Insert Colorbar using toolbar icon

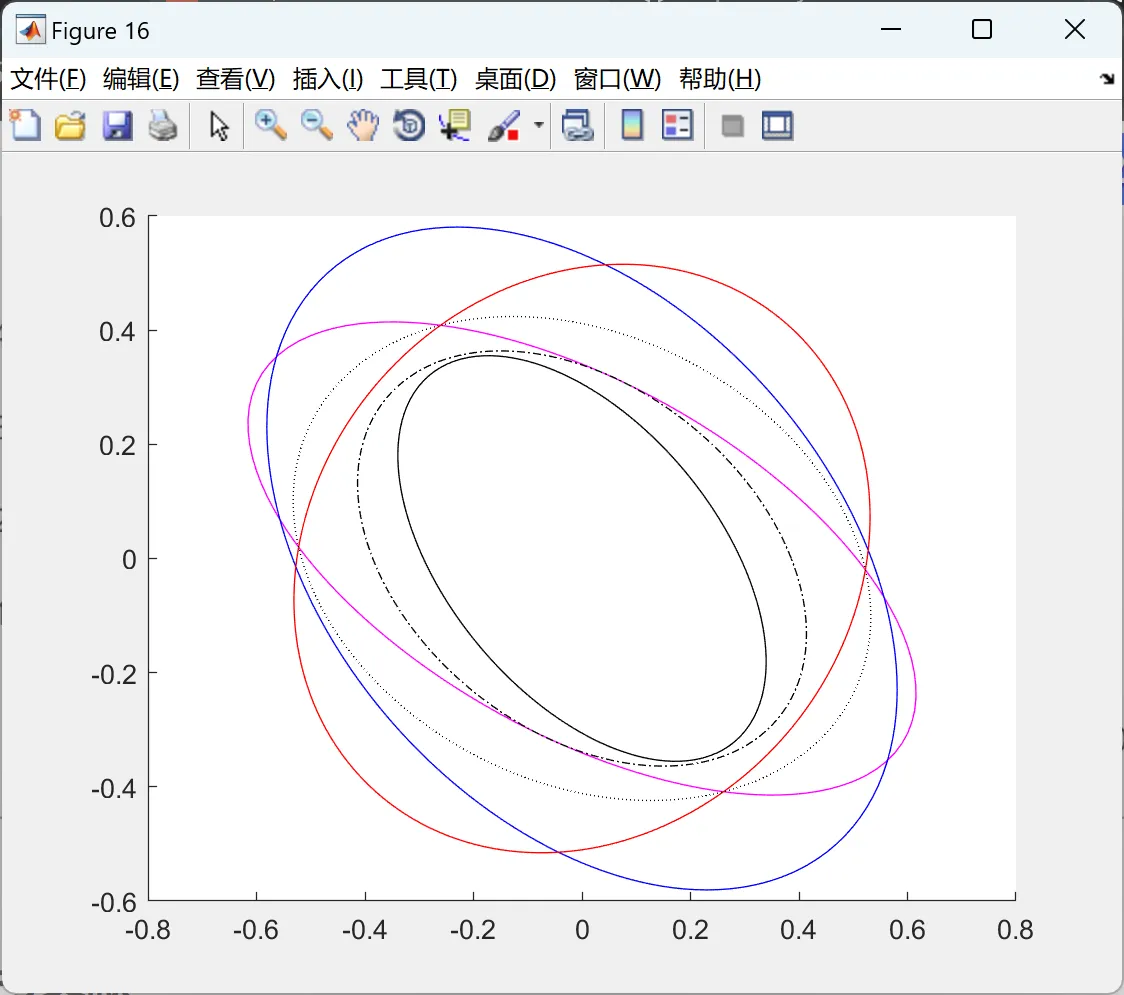[x=632, y=125]
